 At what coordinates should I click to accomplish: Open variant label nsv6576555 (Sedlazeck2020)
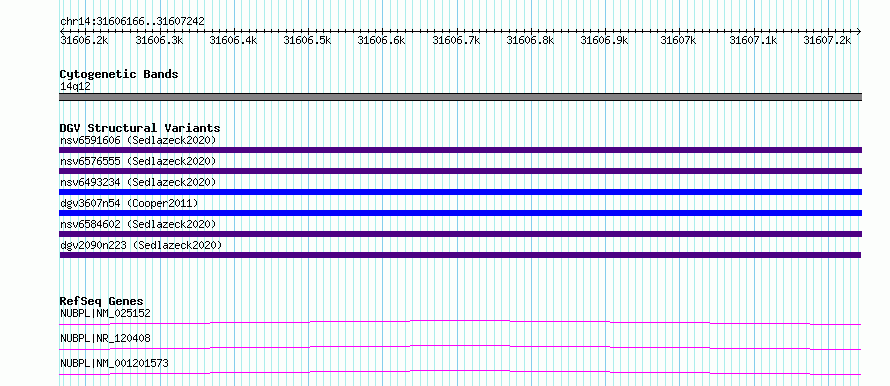click(x=138, y=161)
